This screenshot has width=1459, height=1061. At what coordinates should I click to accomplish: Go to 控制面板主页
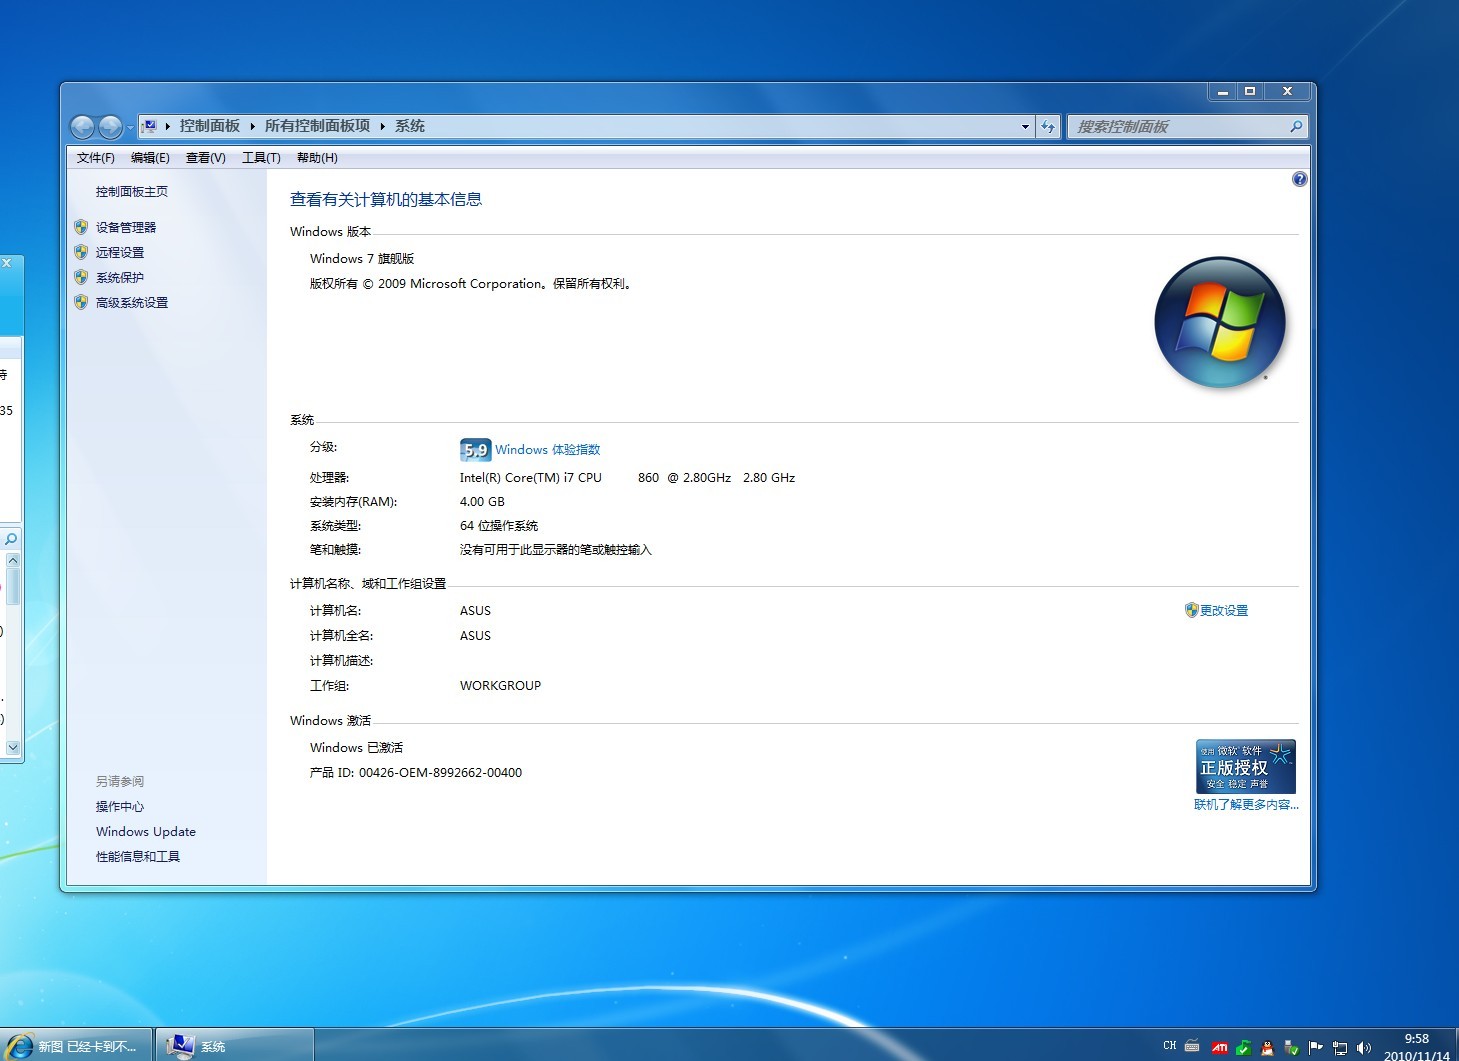tap(132, 192)
